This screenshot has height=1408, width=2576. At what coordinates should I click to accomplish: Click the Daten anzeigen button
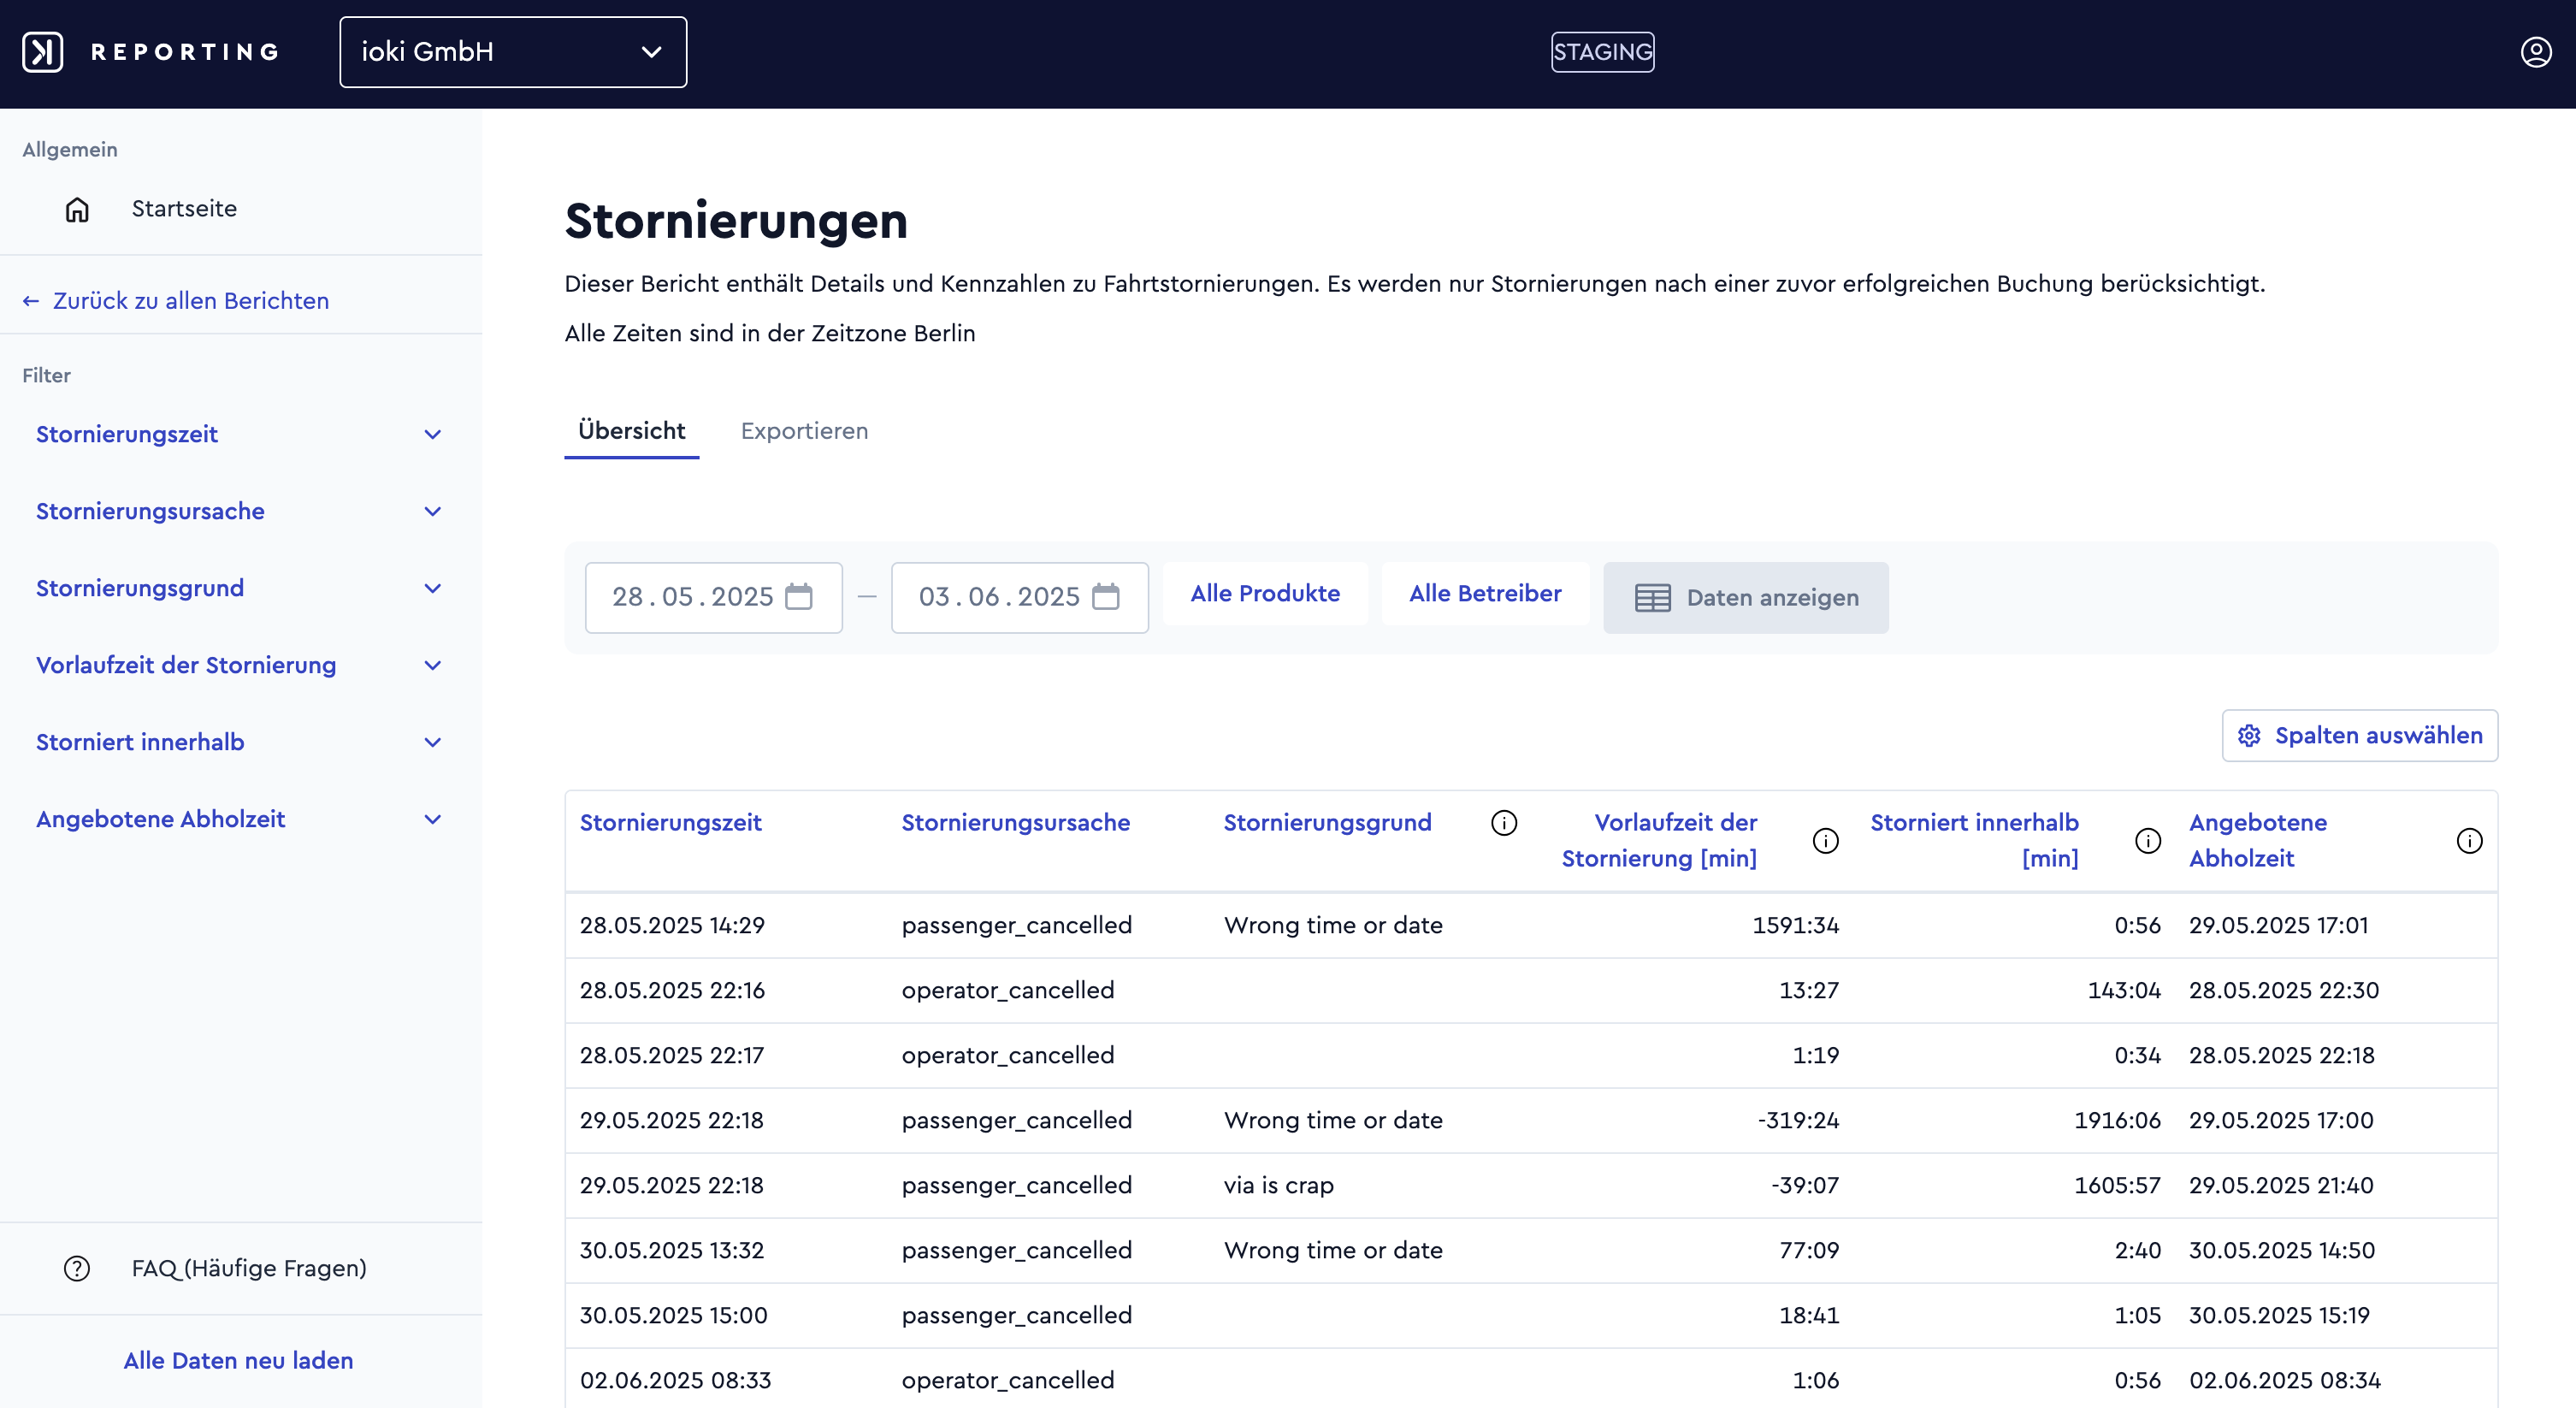(1746, 598)
